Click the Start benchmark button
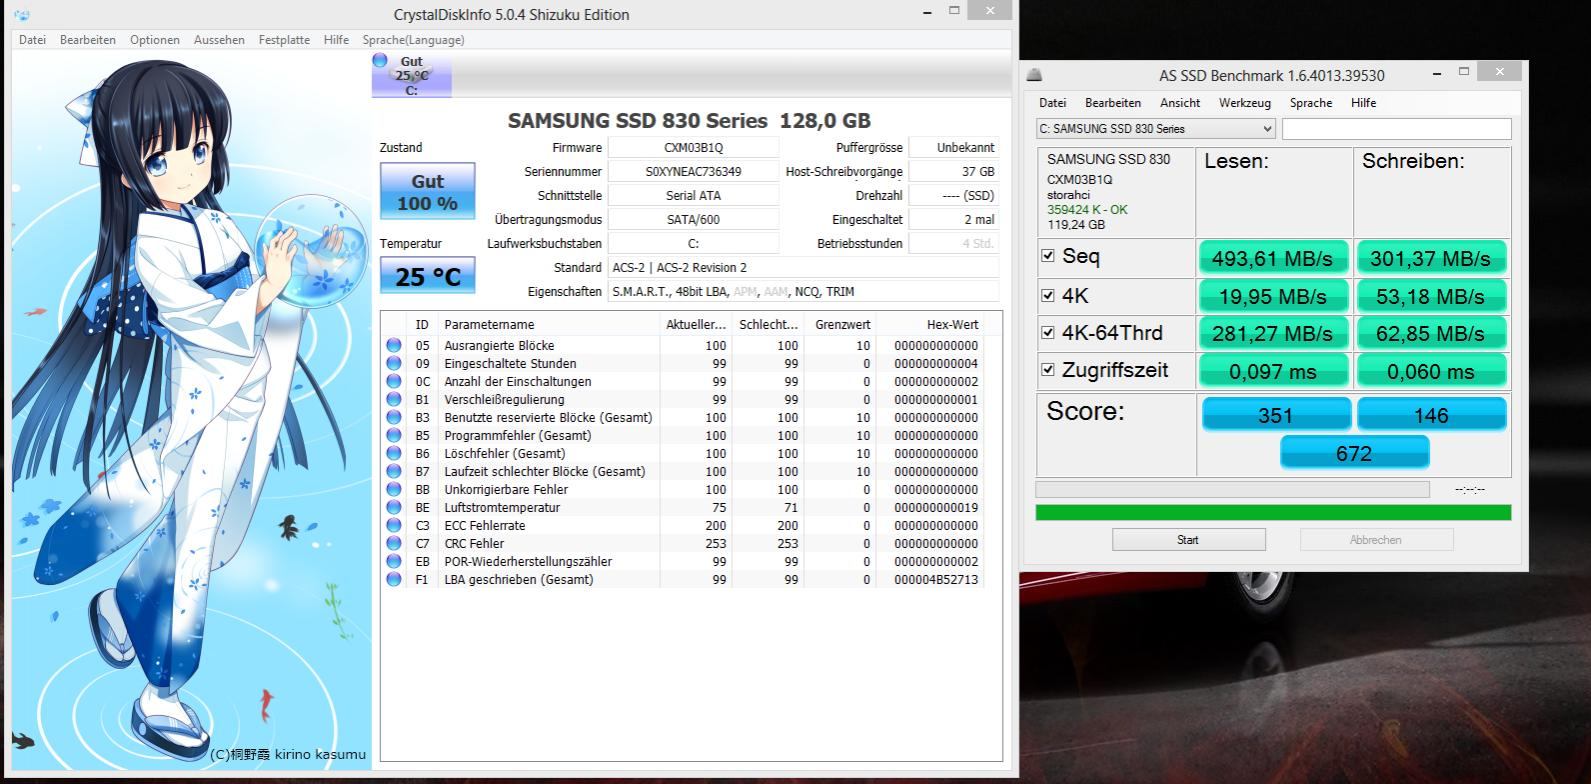The image size is (1591, 784). (1189, 540)
